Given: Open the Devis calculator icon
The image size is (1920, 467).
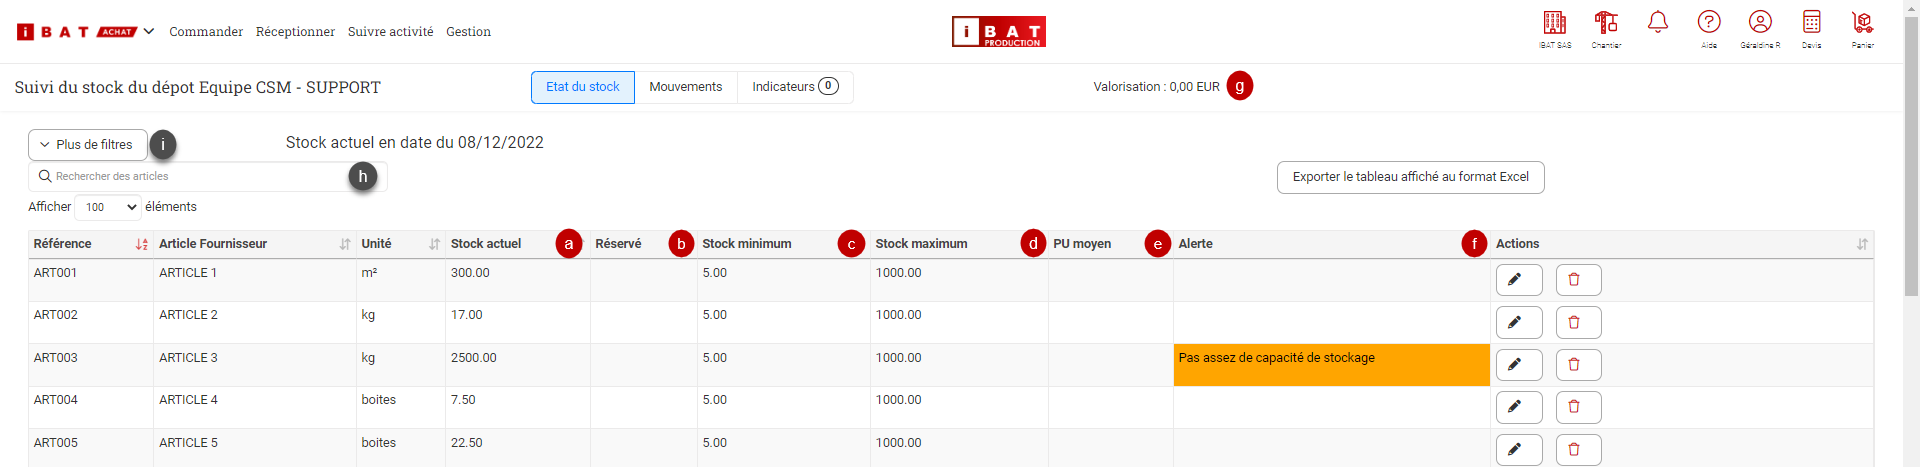Looking at the screenshot, I should [x=1811, y=24].
